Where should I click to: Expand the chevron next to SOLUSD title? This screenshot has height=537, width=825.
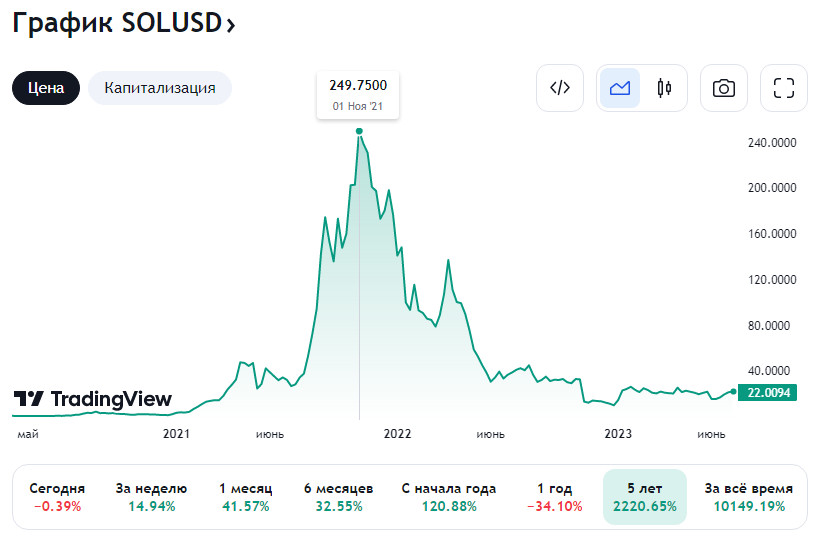pyautogui.click(x=231, y=26)
